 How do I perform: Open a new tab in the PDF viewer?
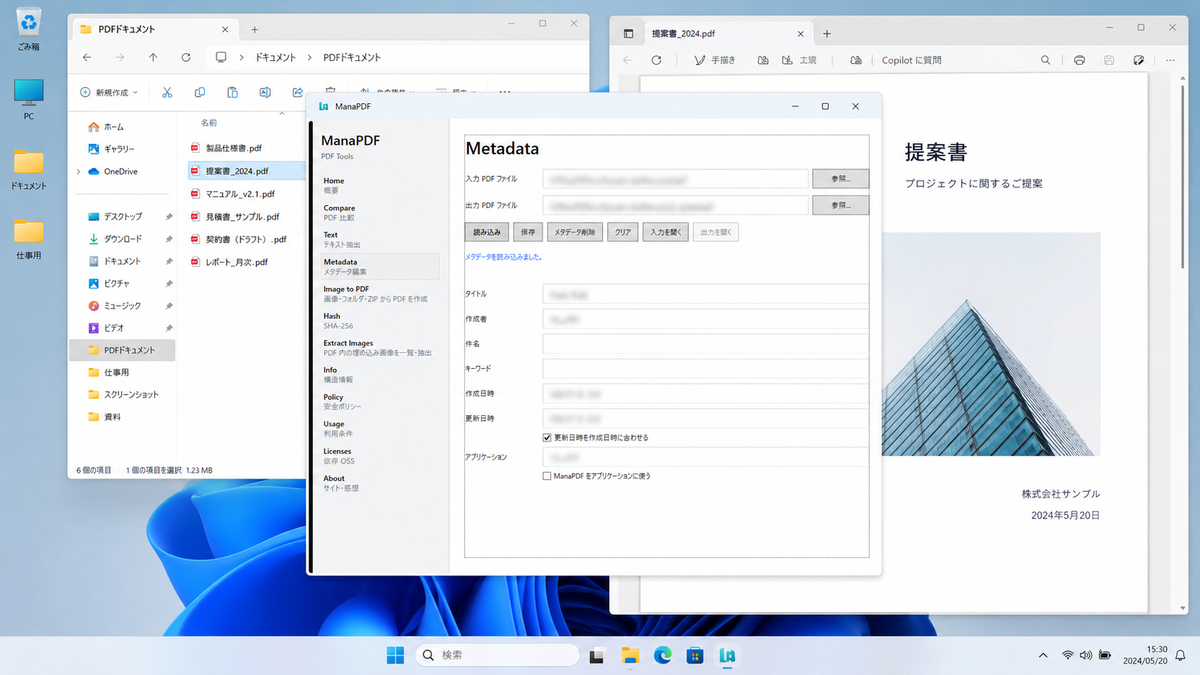827,33
